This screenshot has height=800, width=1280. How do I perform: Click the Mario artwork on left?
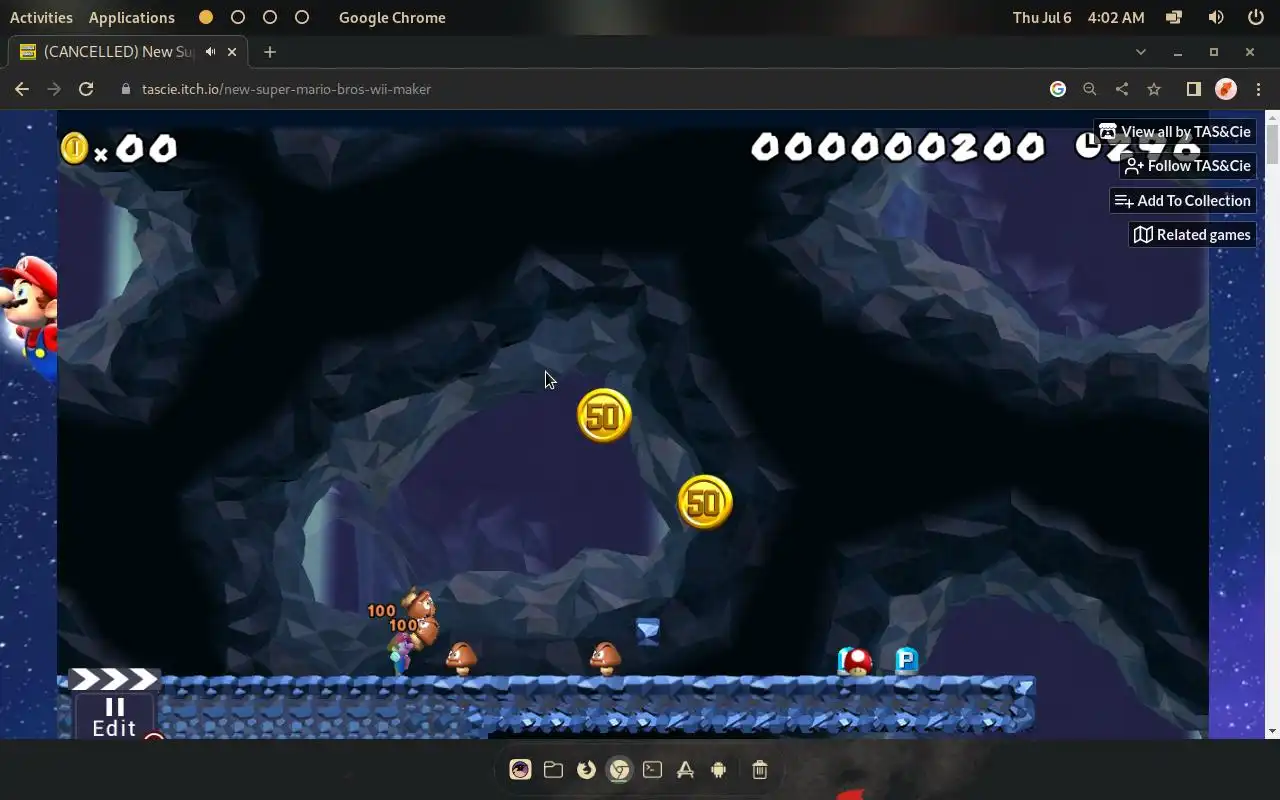point(29,317)
